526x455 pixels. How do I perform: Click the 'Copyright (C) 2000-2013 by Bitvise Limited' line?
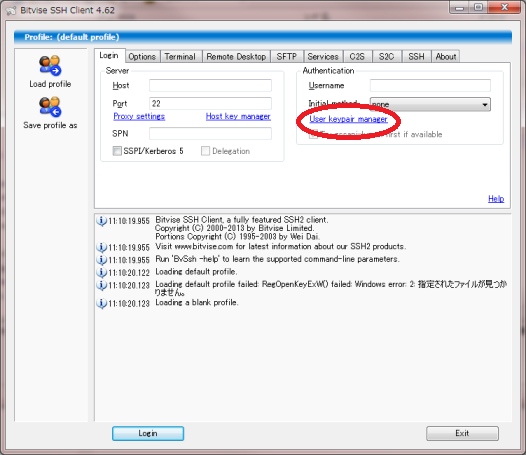click(235, 228)
